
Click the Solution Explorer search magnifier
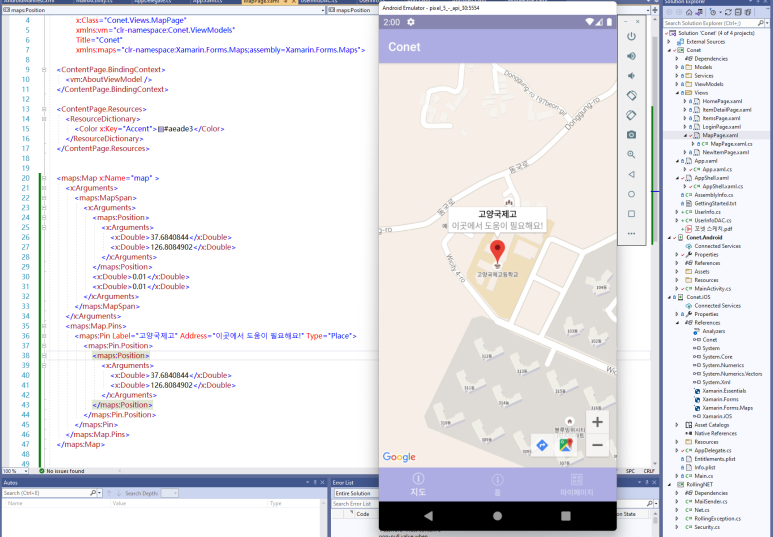pyautogui.click(x=761, y=23)
